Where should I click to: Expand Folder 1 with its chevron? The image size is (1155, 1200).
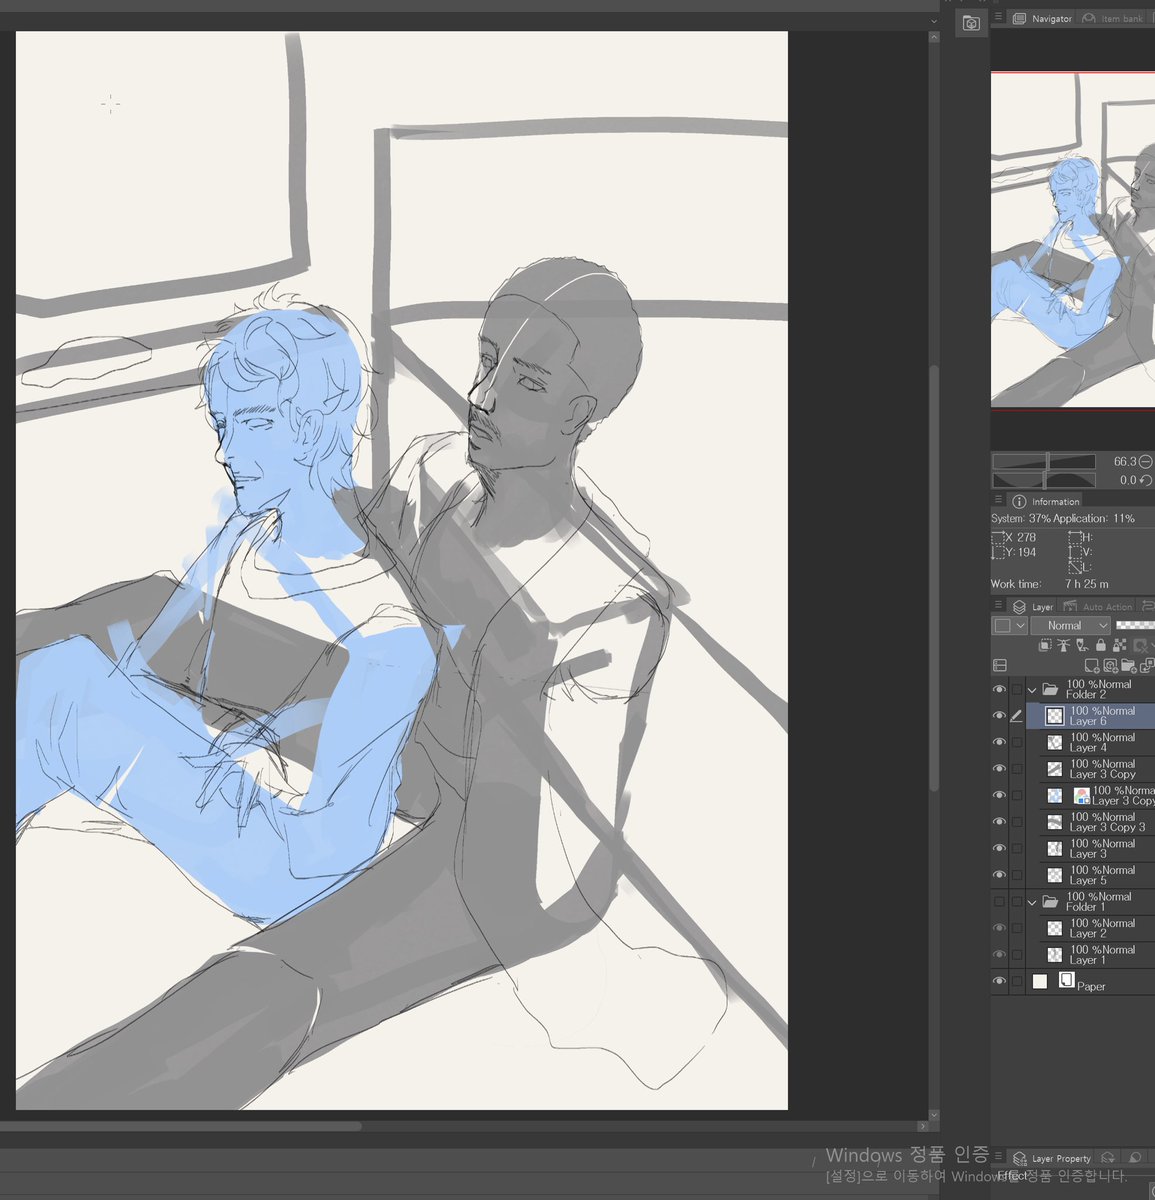pos(1031,901)
